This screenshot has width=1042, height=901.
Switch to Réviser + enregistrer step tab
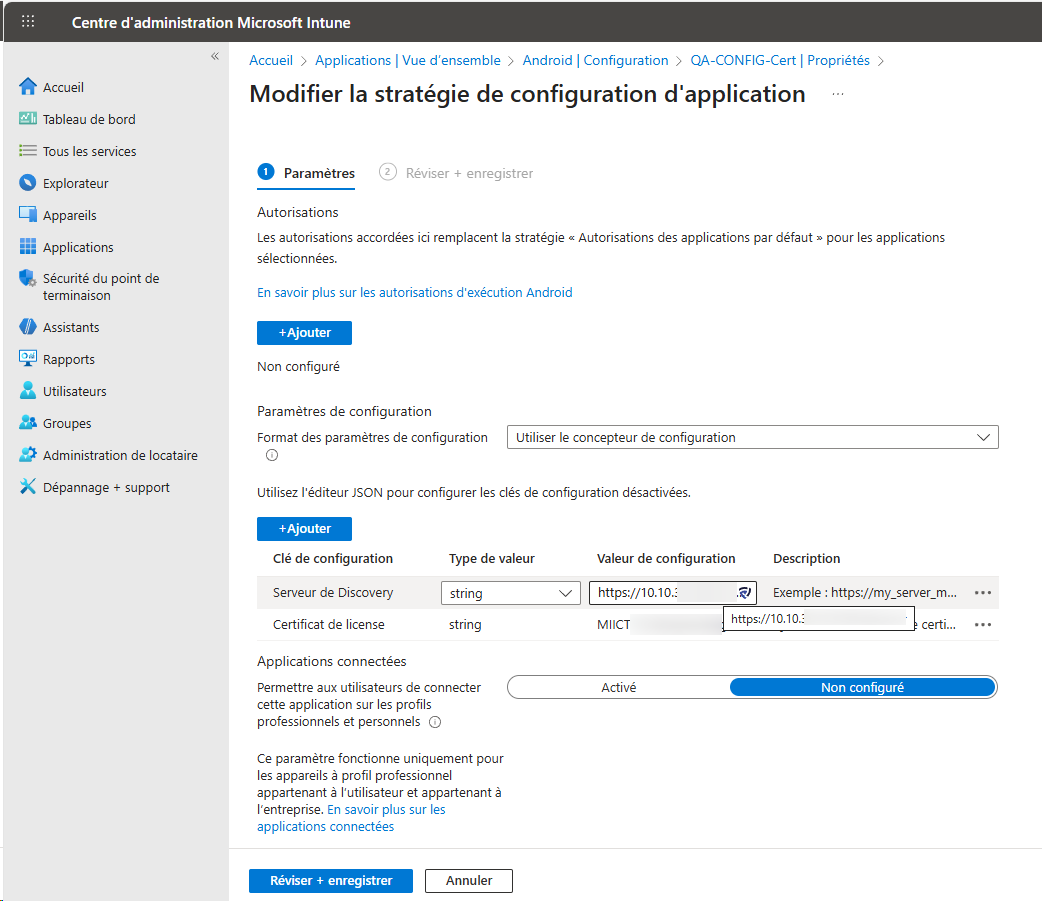click(468, 173)
